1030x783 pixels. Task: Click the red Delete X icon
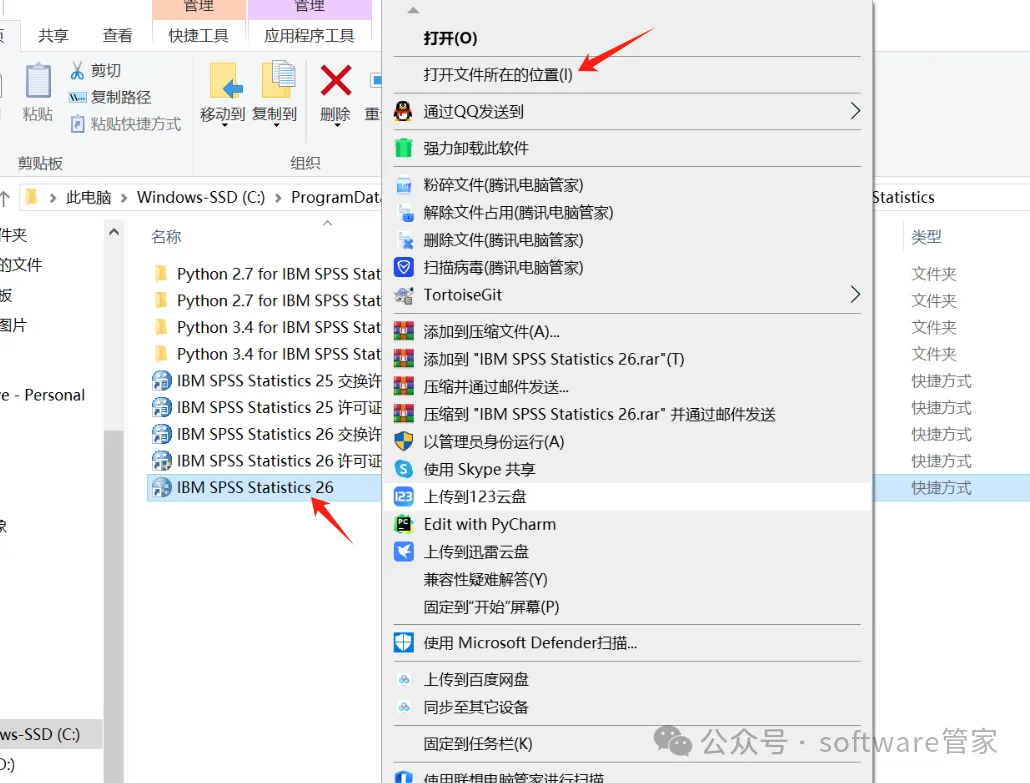(336, 81)
